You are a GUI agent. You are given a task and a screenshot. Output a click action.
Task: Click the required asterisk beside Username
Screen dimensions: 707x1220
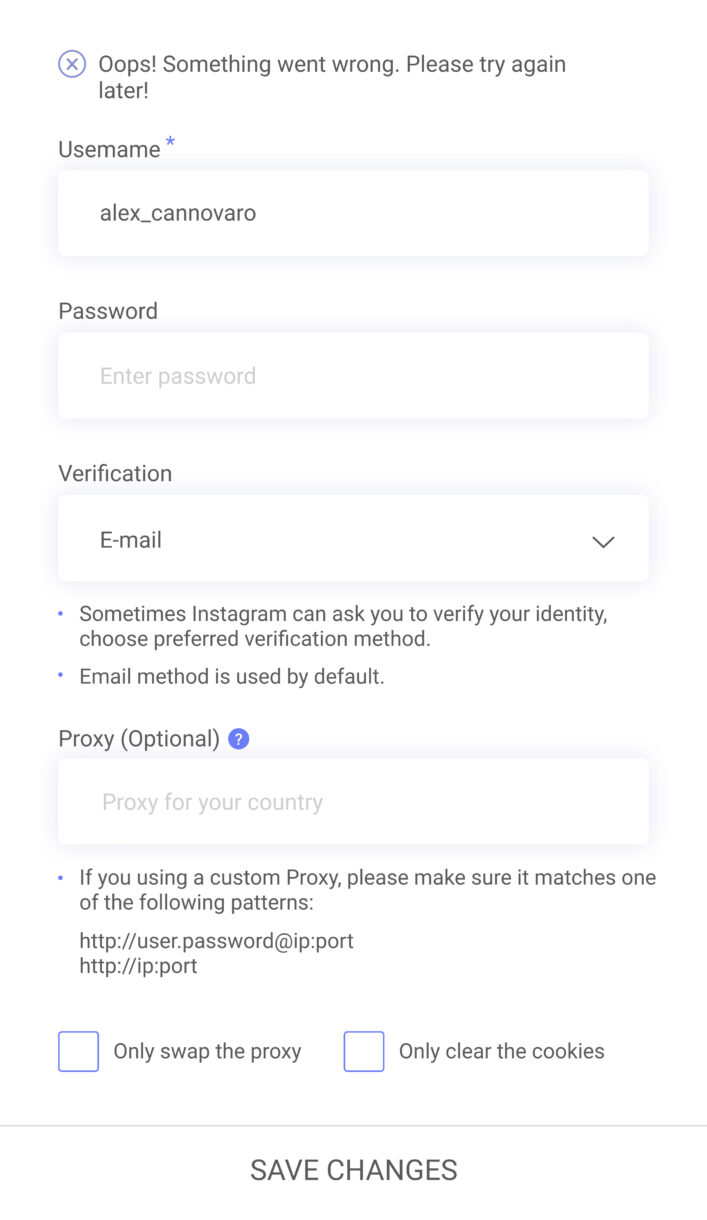click(x=170, y=144)
